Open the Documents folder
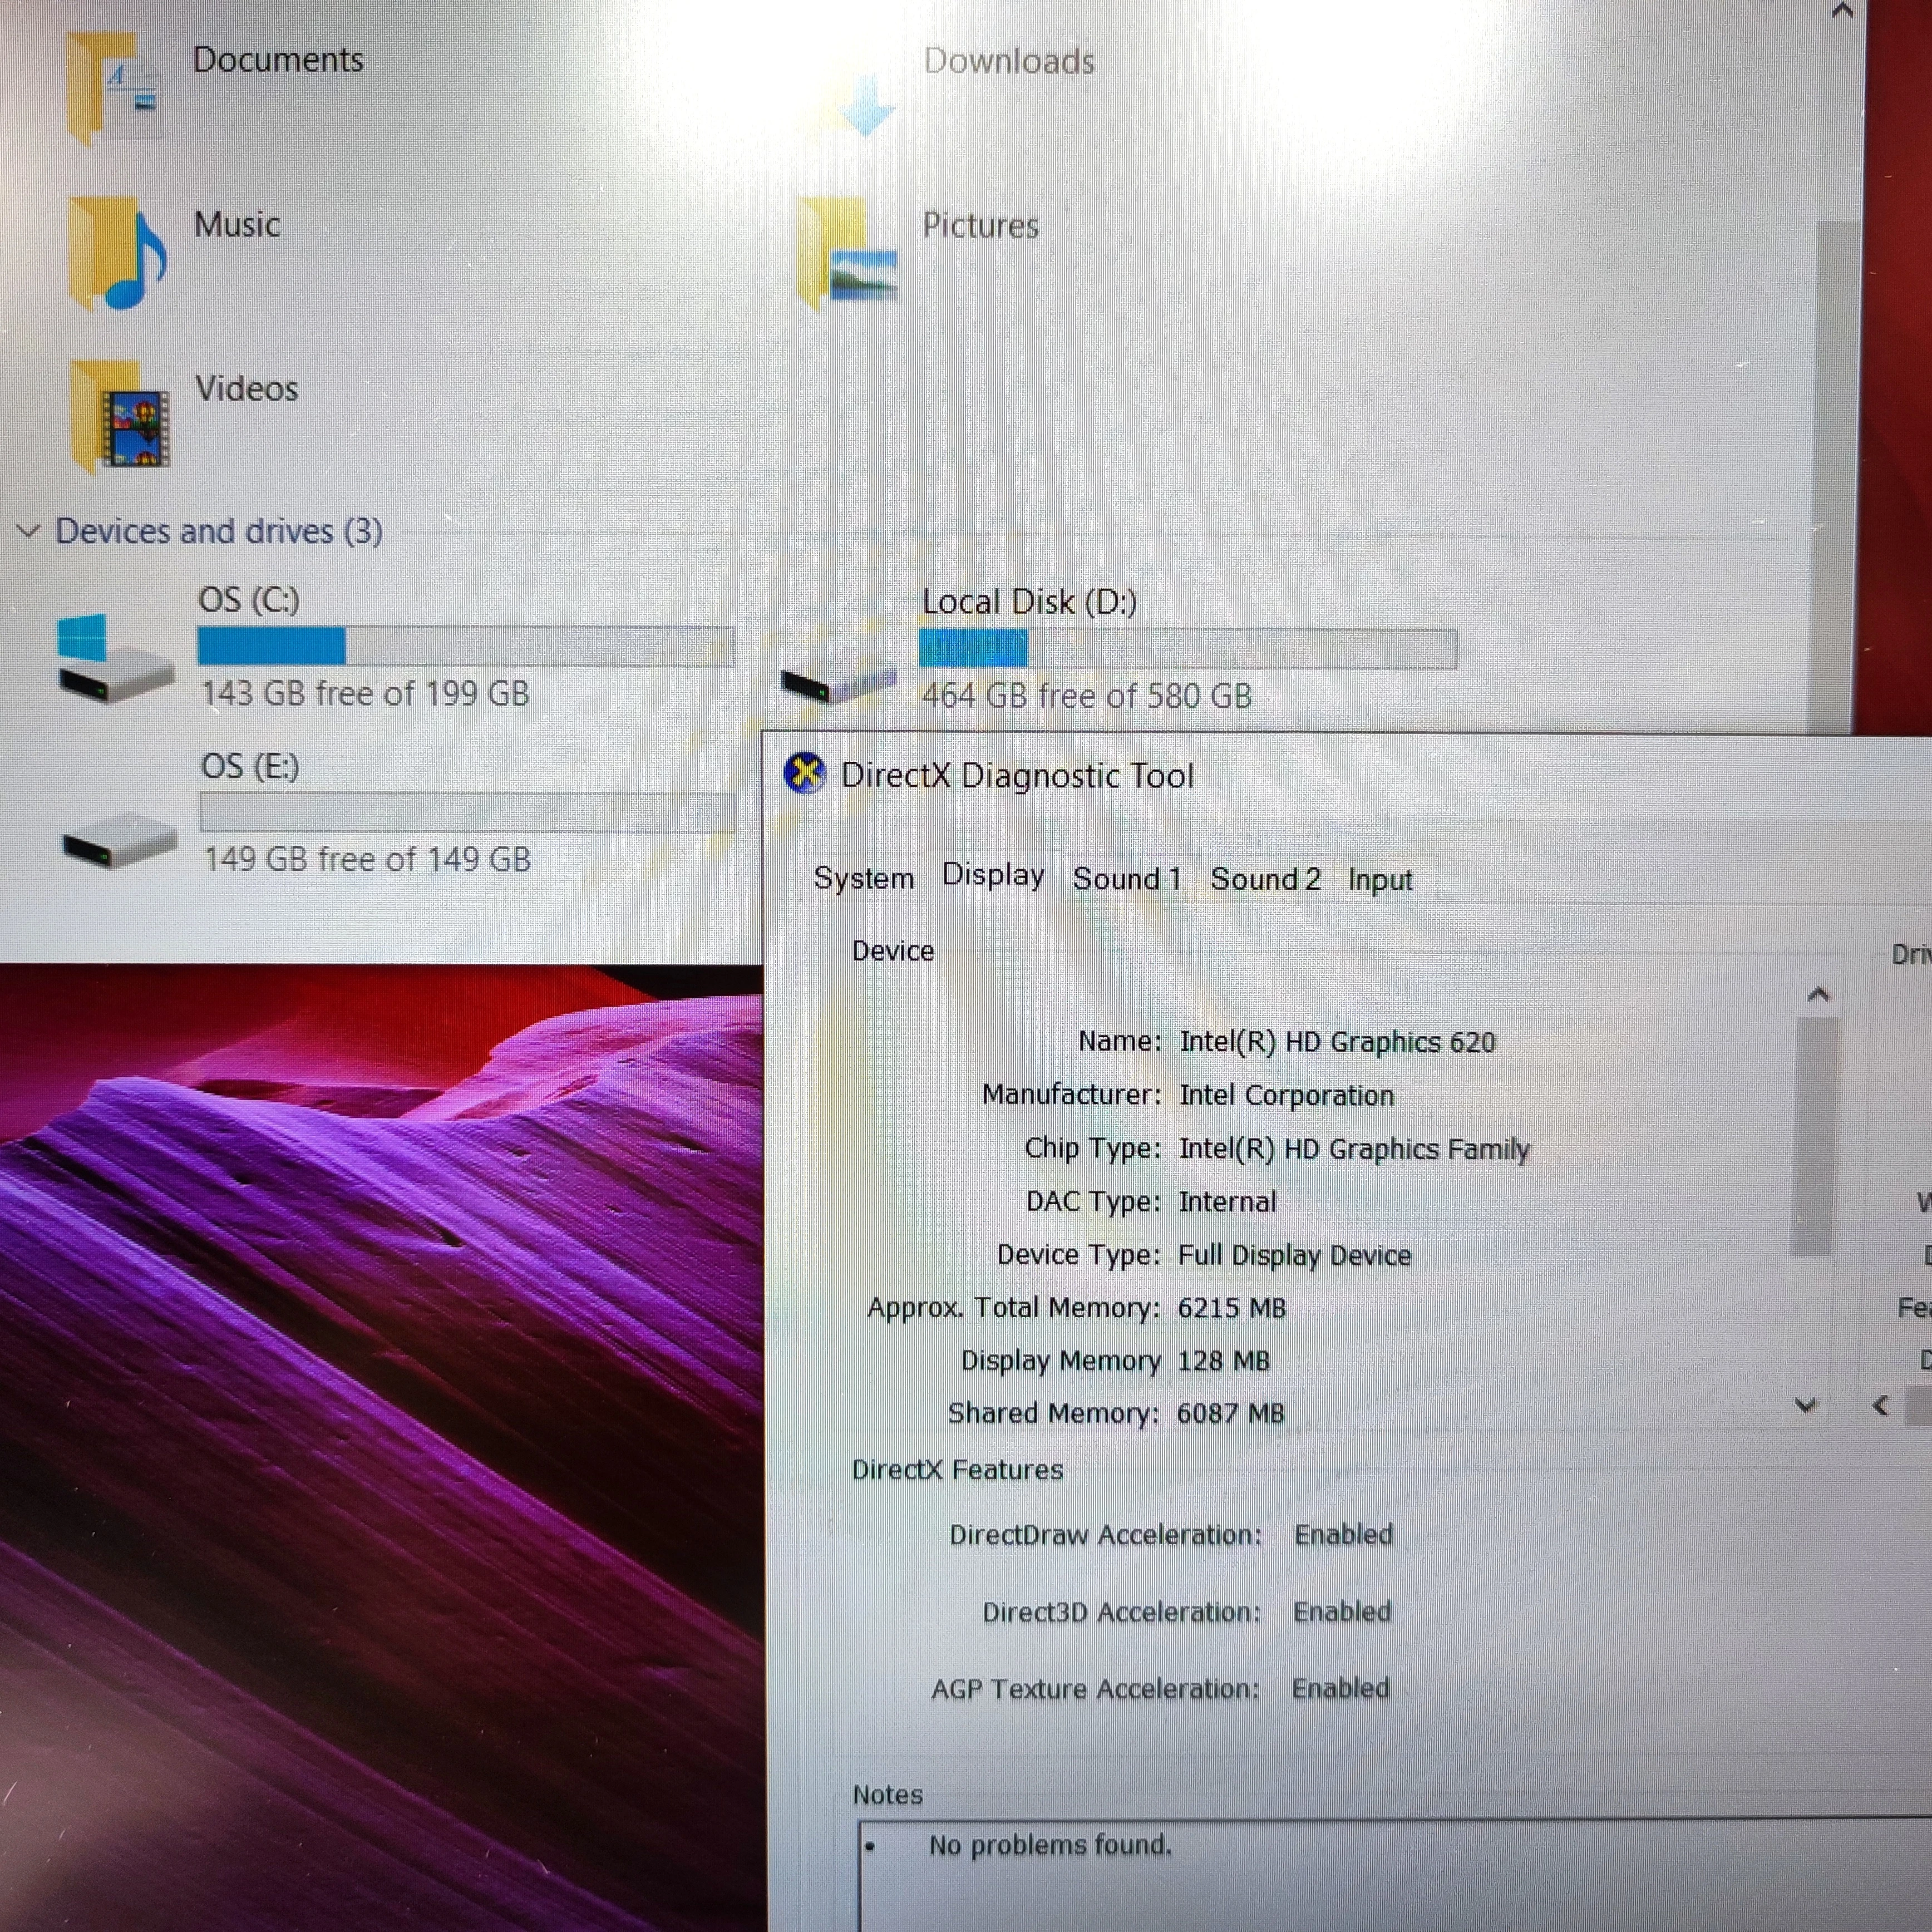Viewport: 1932px width, 1932px height. click(x=277, y=60)
